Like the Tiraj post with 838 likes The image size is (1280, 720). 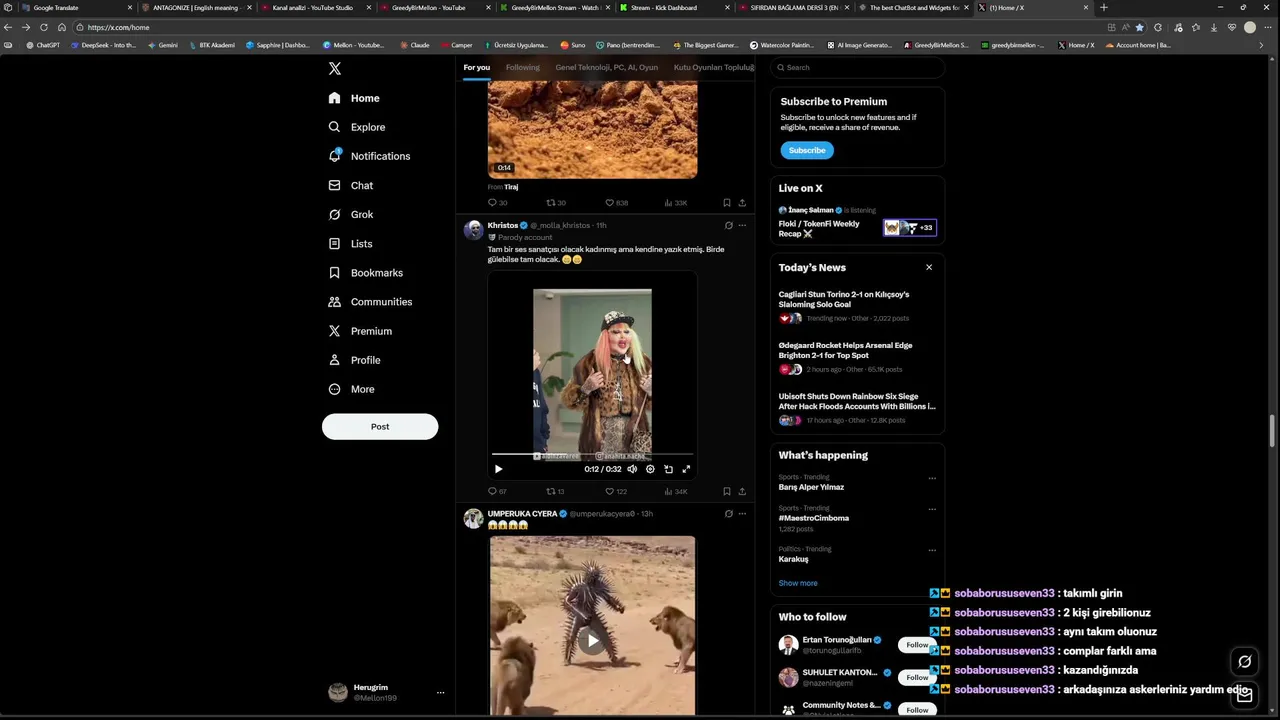click(x=616, y=202)
